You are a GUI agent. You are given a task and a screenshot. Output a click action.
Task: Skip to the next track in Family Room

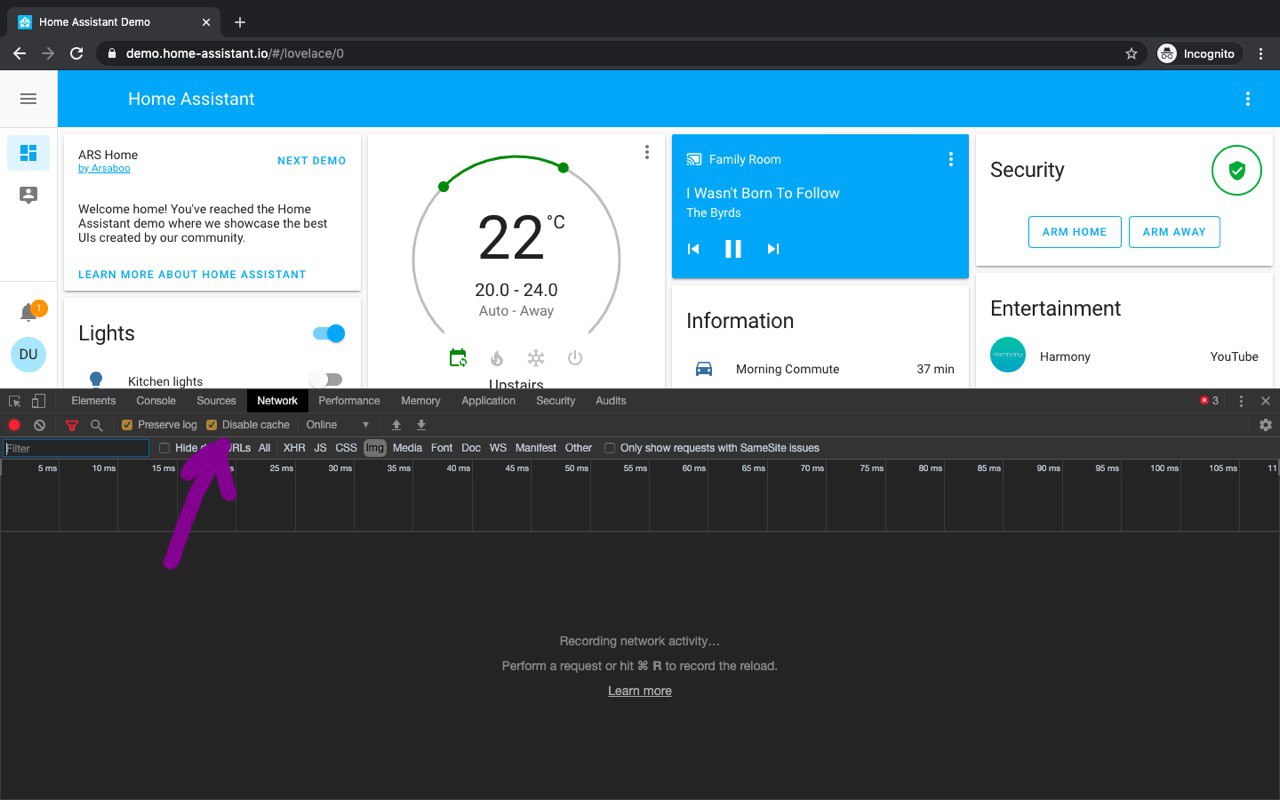[x=773, y=249]
